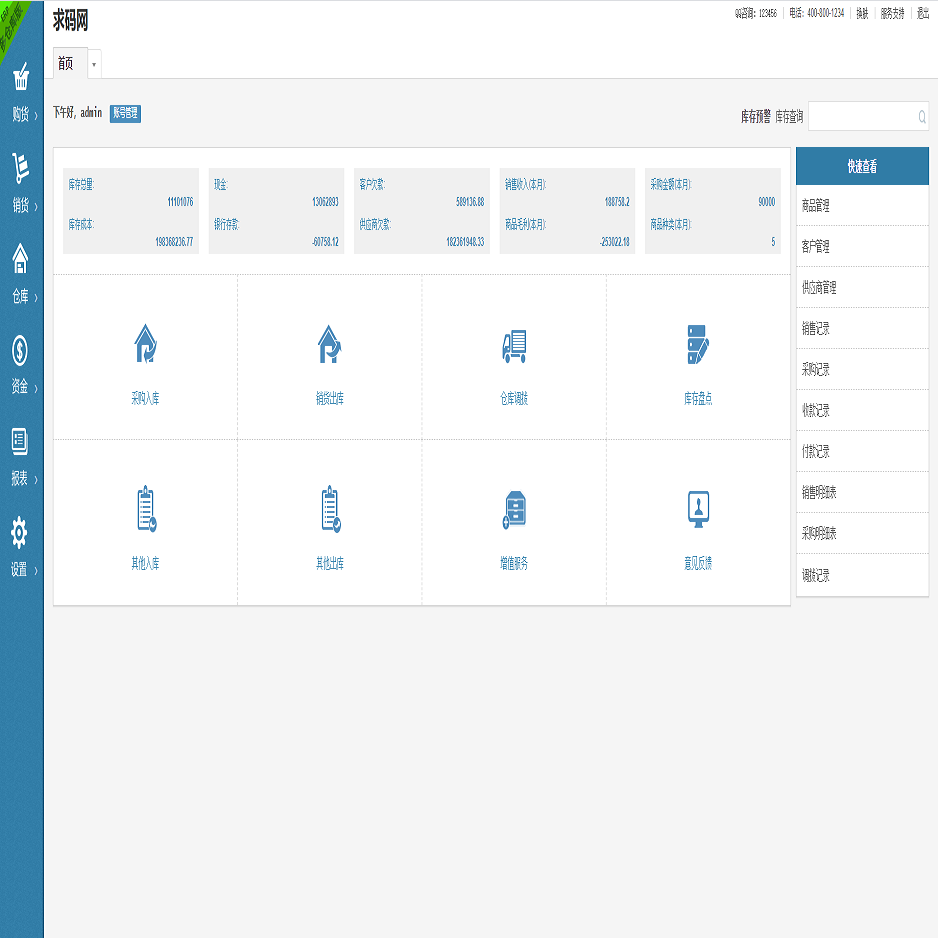Viewport: 938px width, 938px height.
Task: Click the 账号管理 account button
Action: coord(125,114)
